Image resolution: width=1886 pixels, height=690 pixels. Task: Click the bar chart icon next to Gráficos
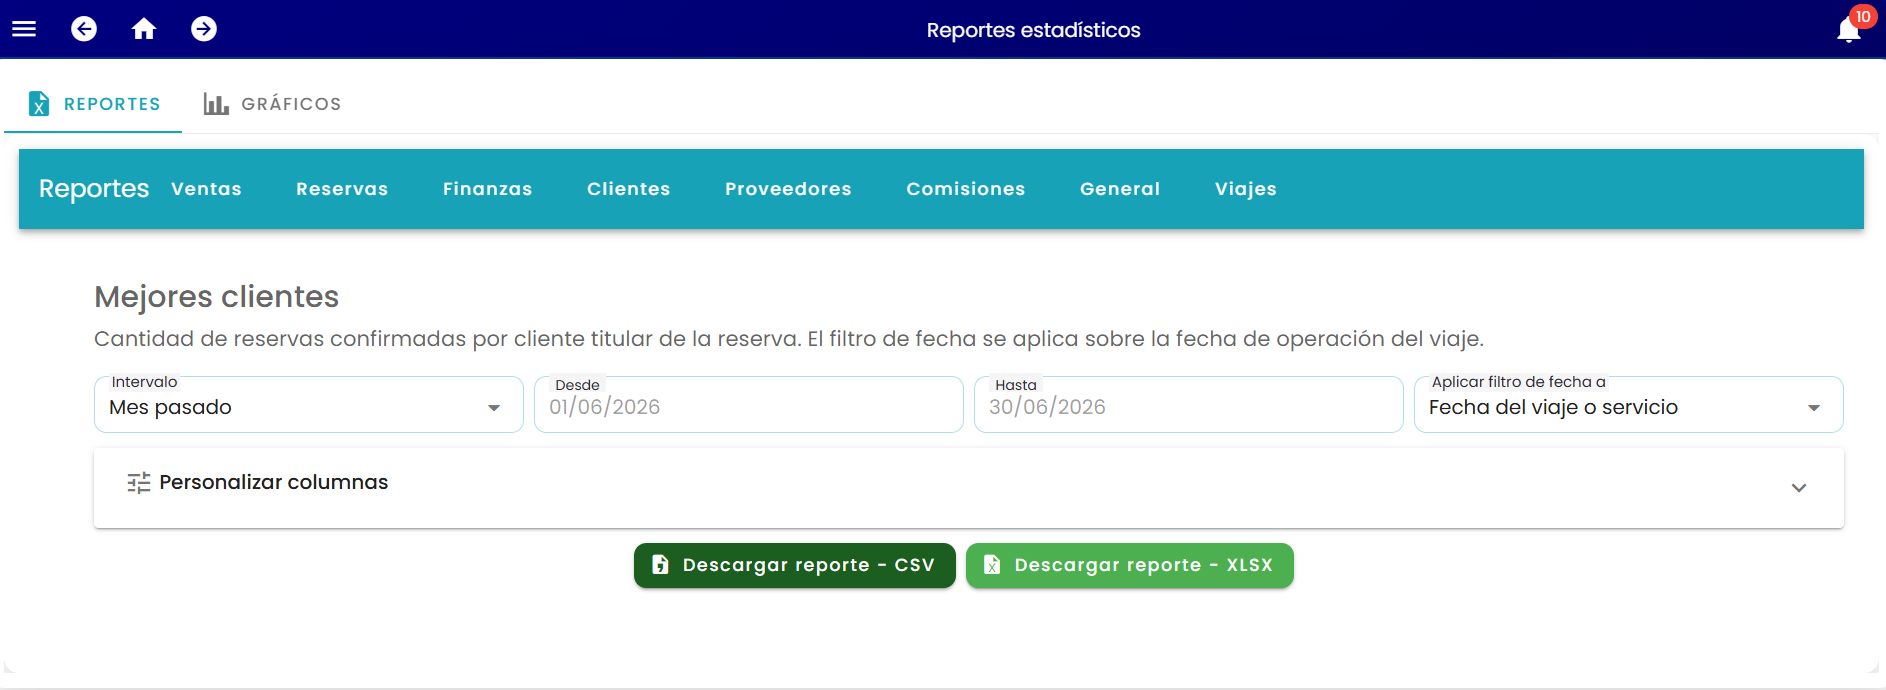(216, 104)
